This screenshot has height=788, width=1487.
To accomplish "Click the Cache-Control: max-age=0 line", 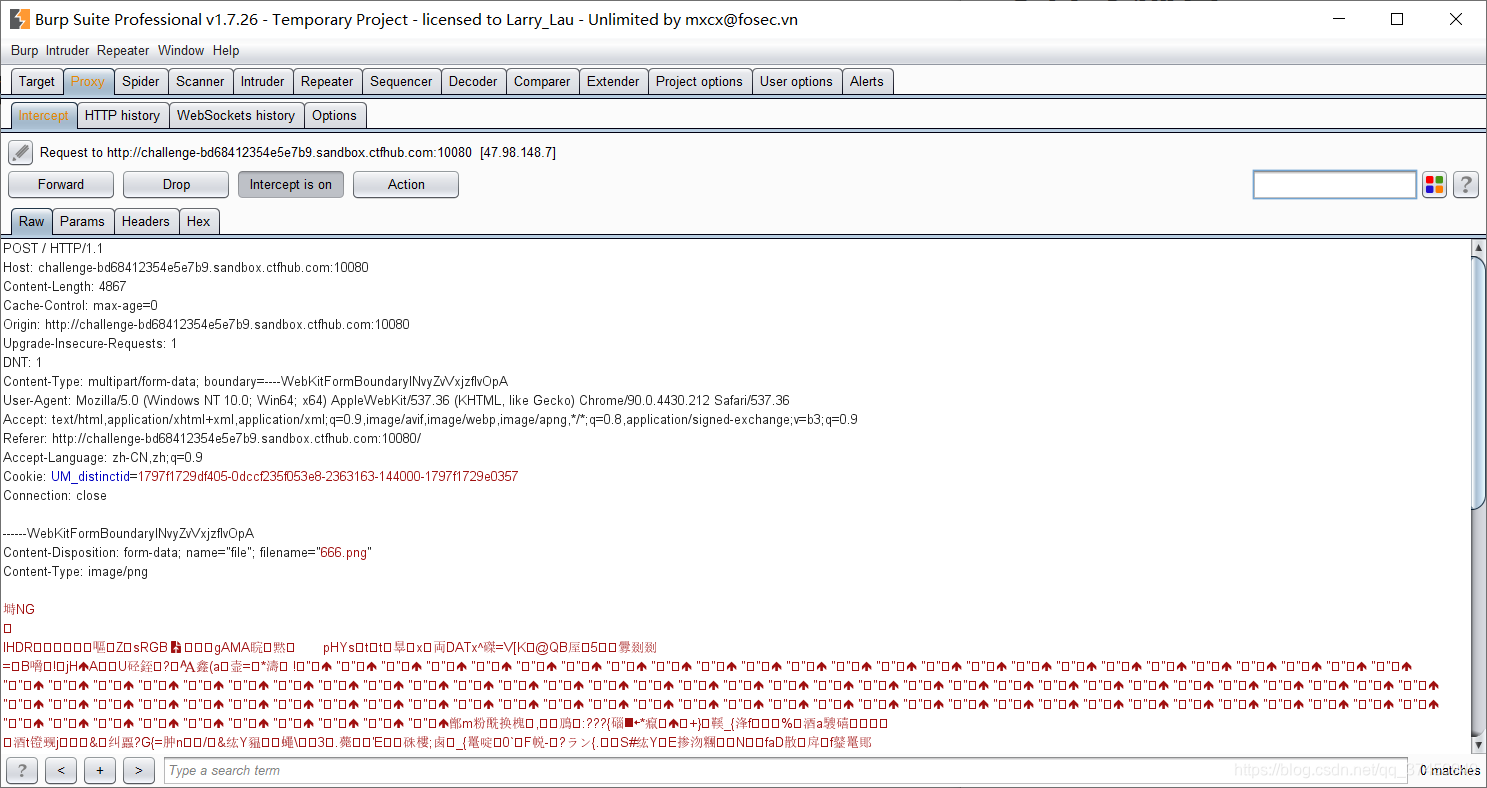I will (80, 305).
